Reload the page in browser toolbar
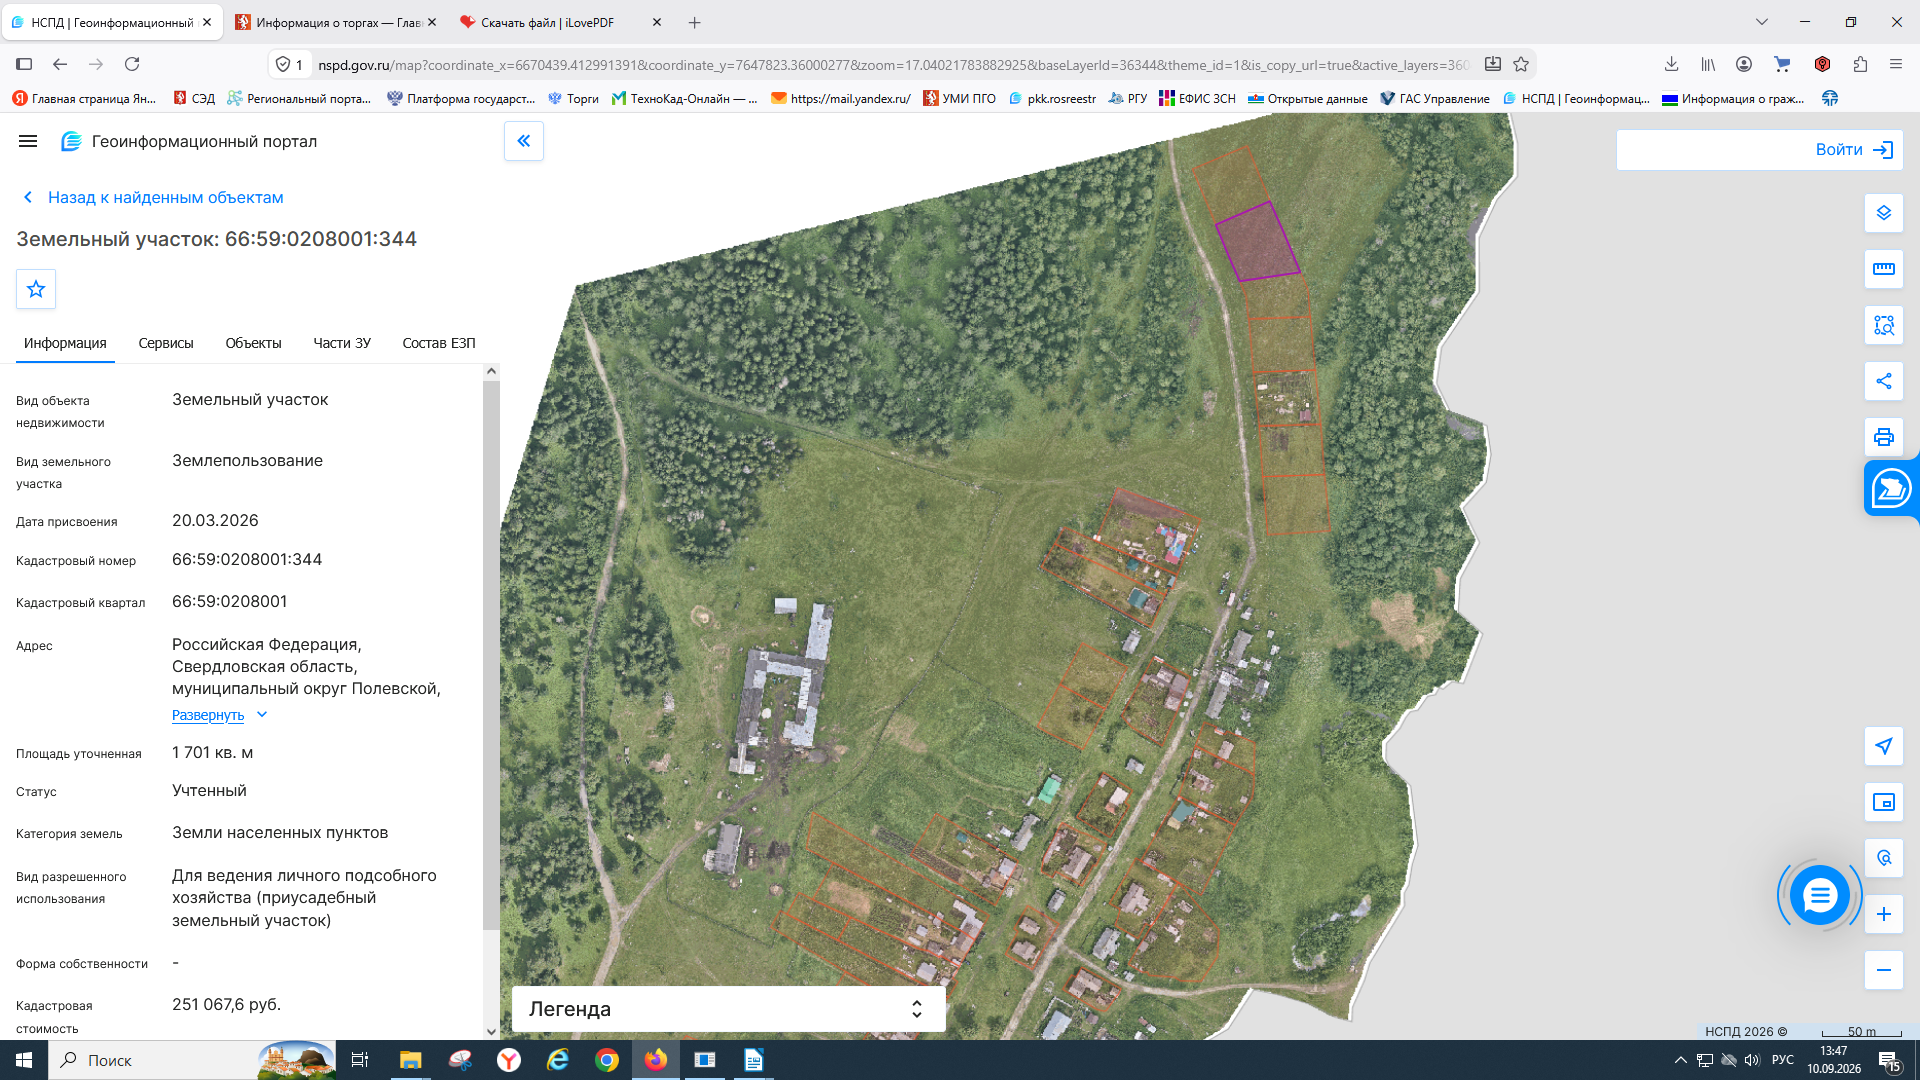The width and height of the screenshot is (1920, 1080). (x=132, y=64)
